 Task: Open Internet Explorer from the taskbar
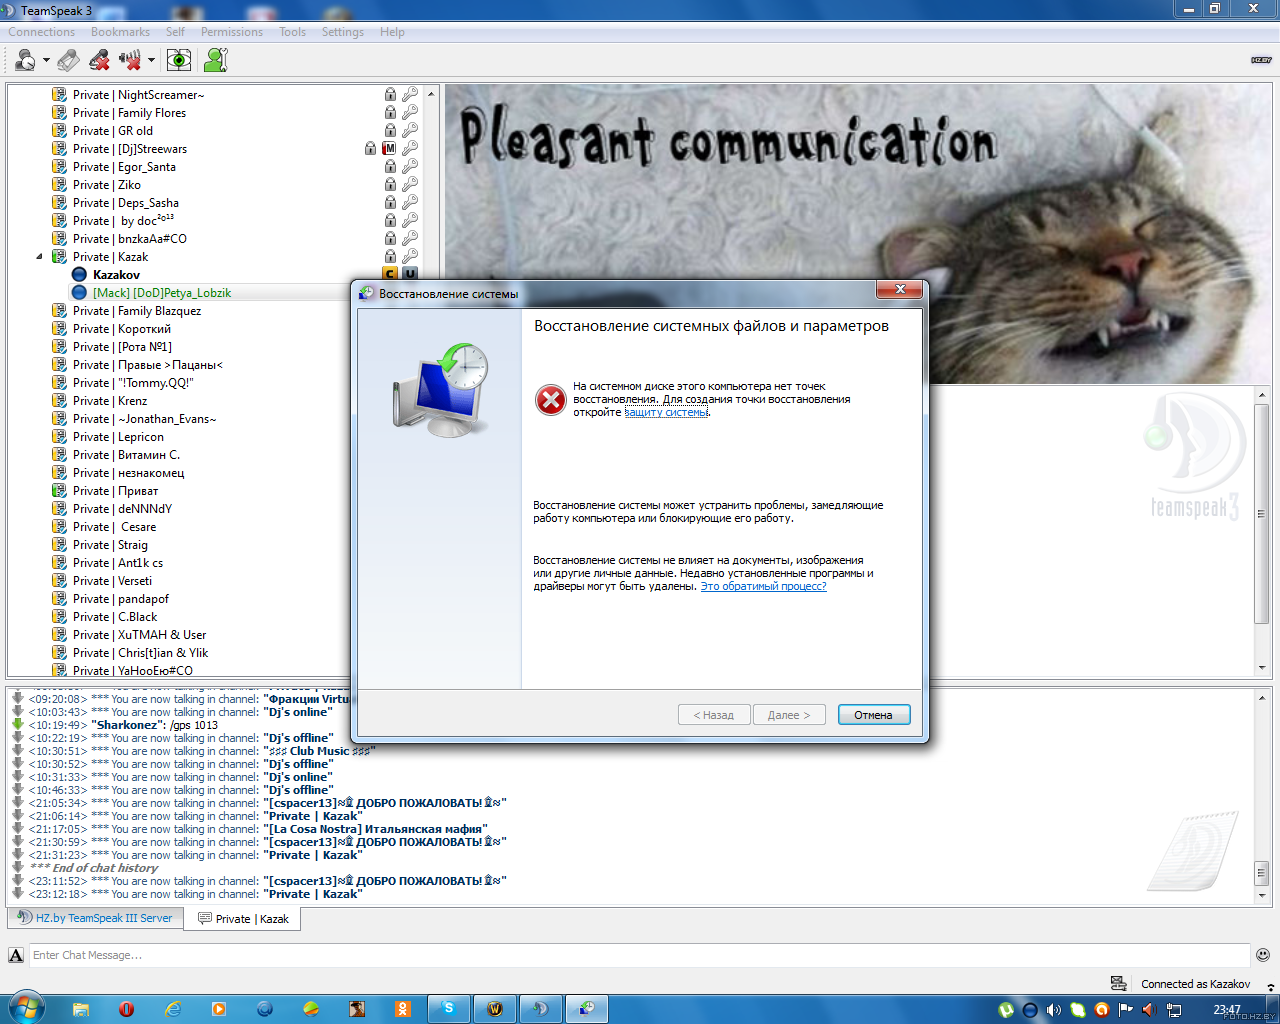[x=173, y=1009]
